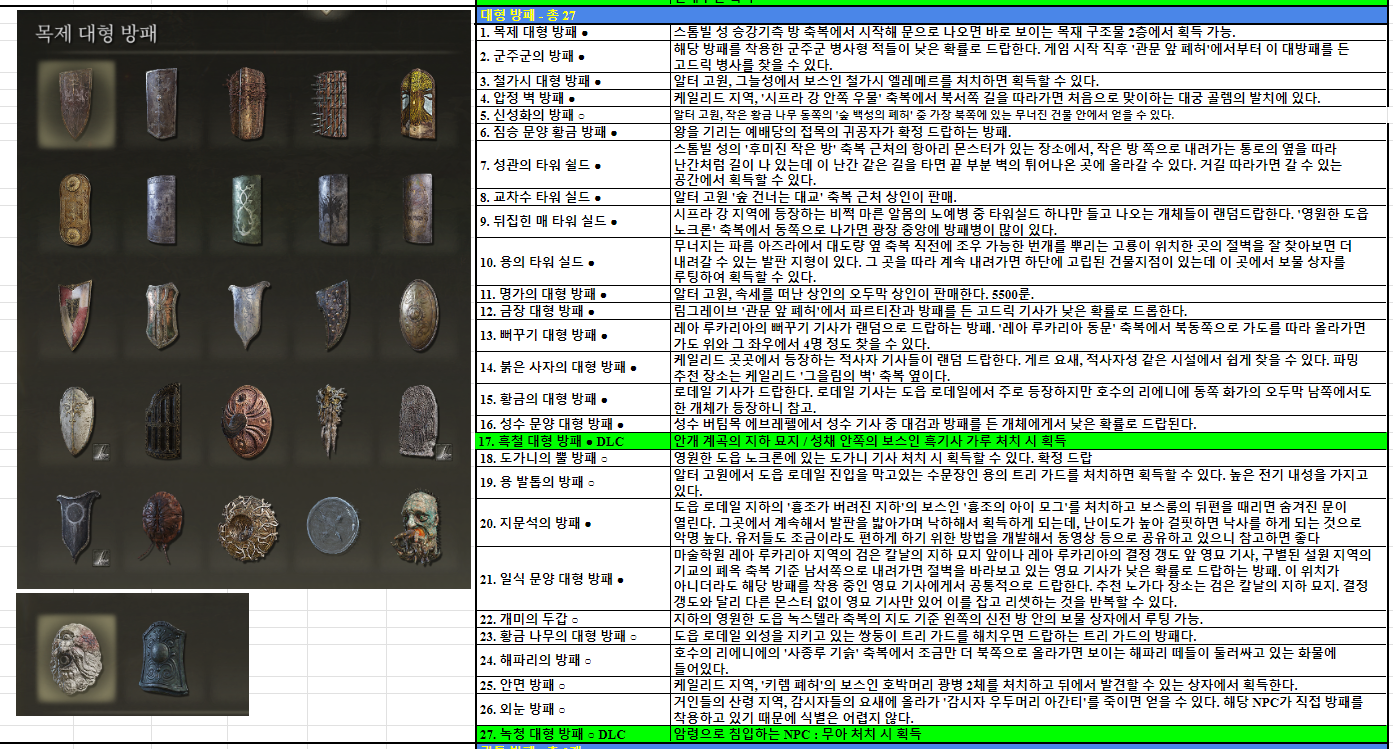Click the name cell '21. 일식 문양 대형 방패'

click(x=574, y=580)
